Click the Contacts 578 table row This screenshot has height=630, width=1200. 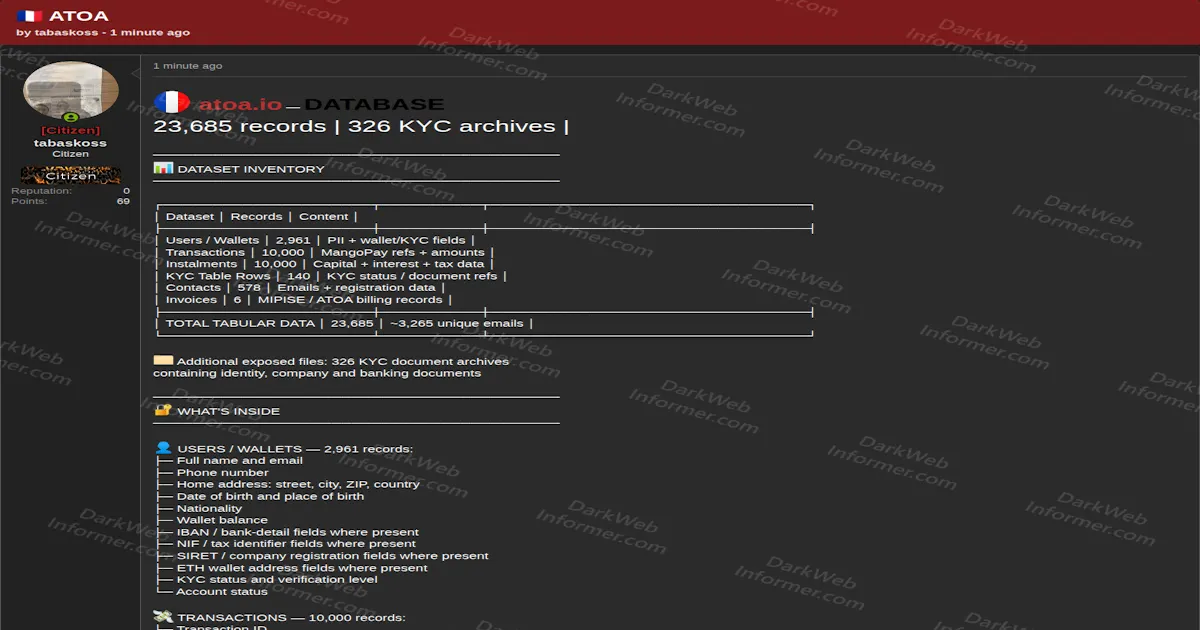pos(300,287)
